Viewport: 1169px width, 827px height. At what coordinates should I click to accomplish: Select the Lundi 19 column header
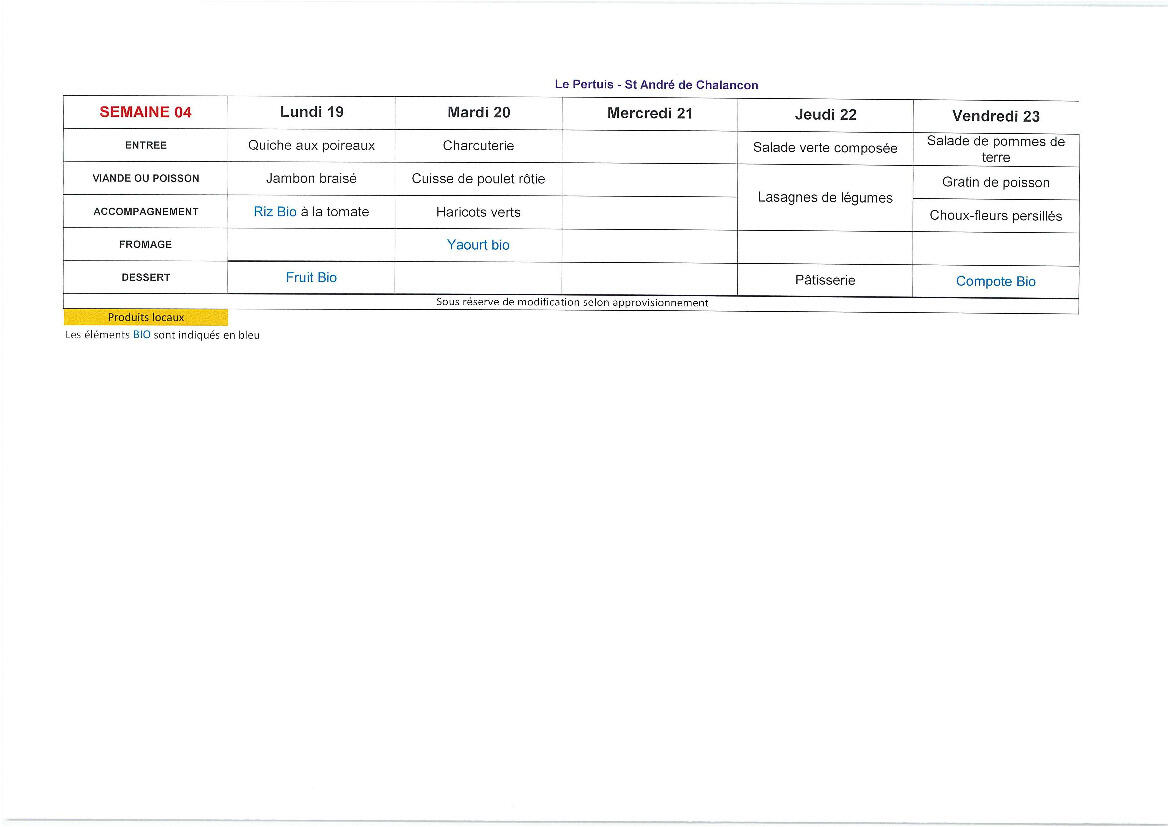click(311, 112)
